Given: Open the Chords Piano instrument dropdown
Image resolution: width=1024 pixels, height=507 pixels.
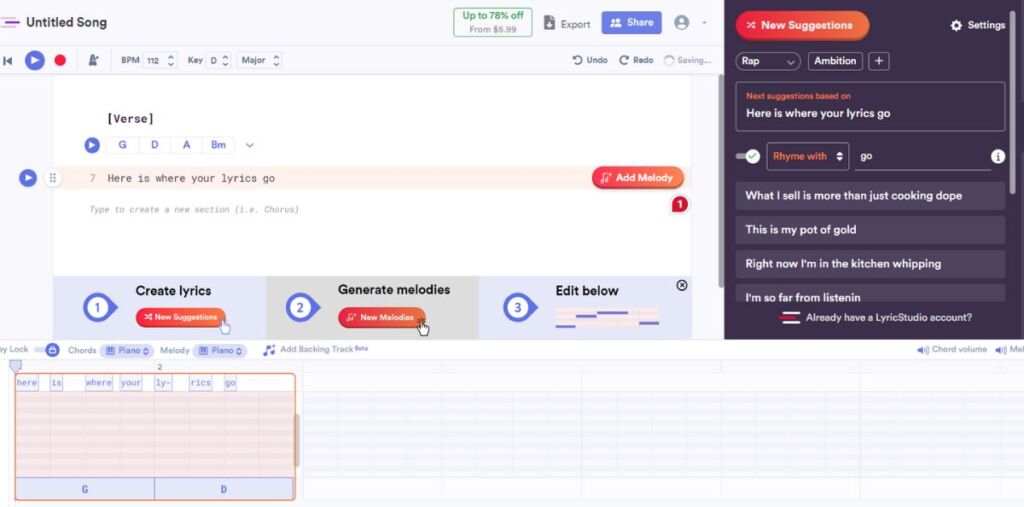Looking at the screenshot, I should coord(126,351).
